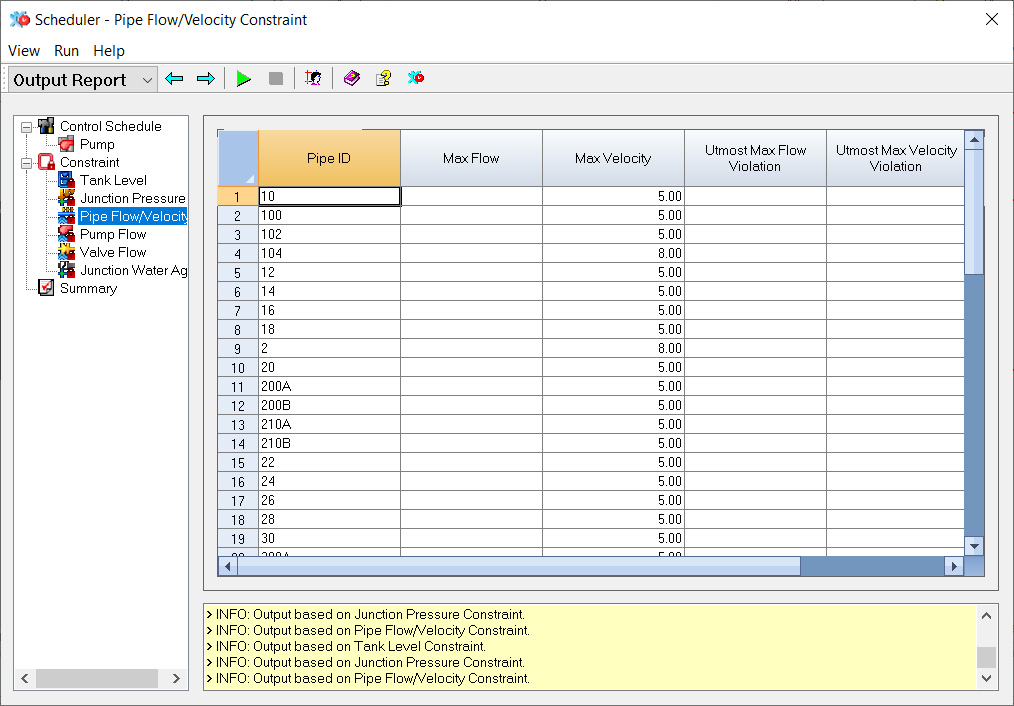Select Junction Pressure in the tree
Screen dimensions: 1014x706
pyautogui.click(x=133, y=198)
